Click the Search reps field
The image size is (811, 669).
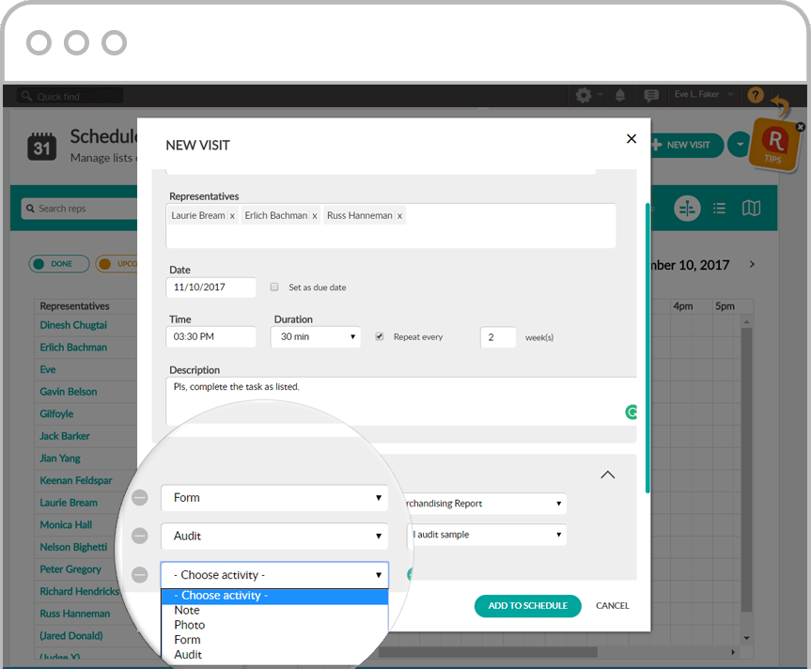(x=80, y=209)
